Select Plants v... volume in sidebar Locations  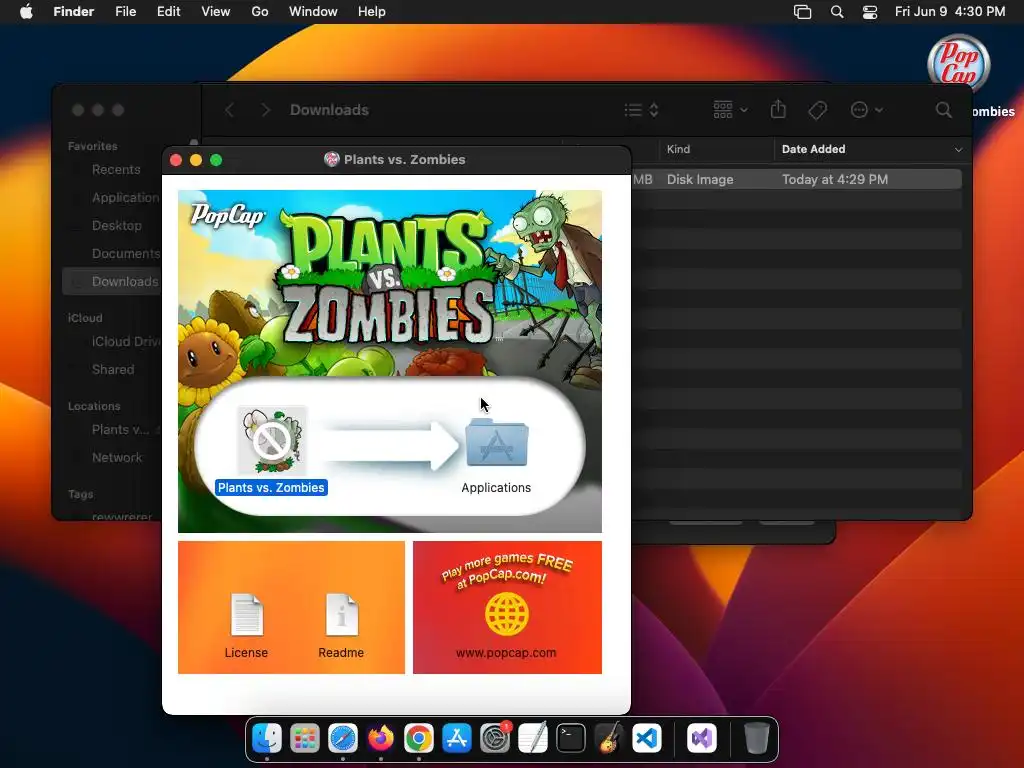pos(120,430)
